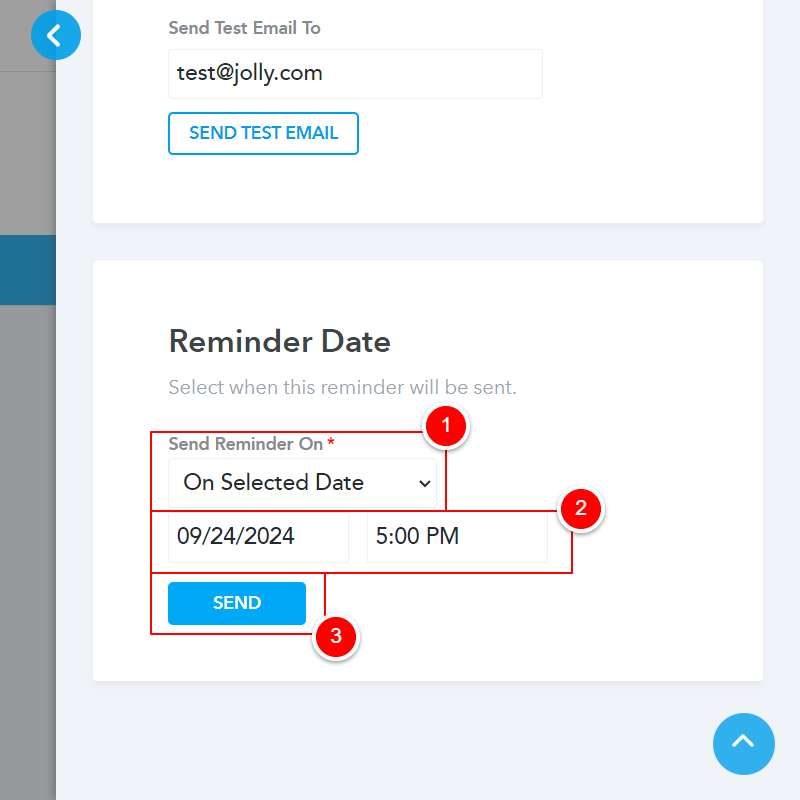Viewport: 800px width, 800px height.
Task: Click the Reminder Date heading
Action: tap(279, 342)
